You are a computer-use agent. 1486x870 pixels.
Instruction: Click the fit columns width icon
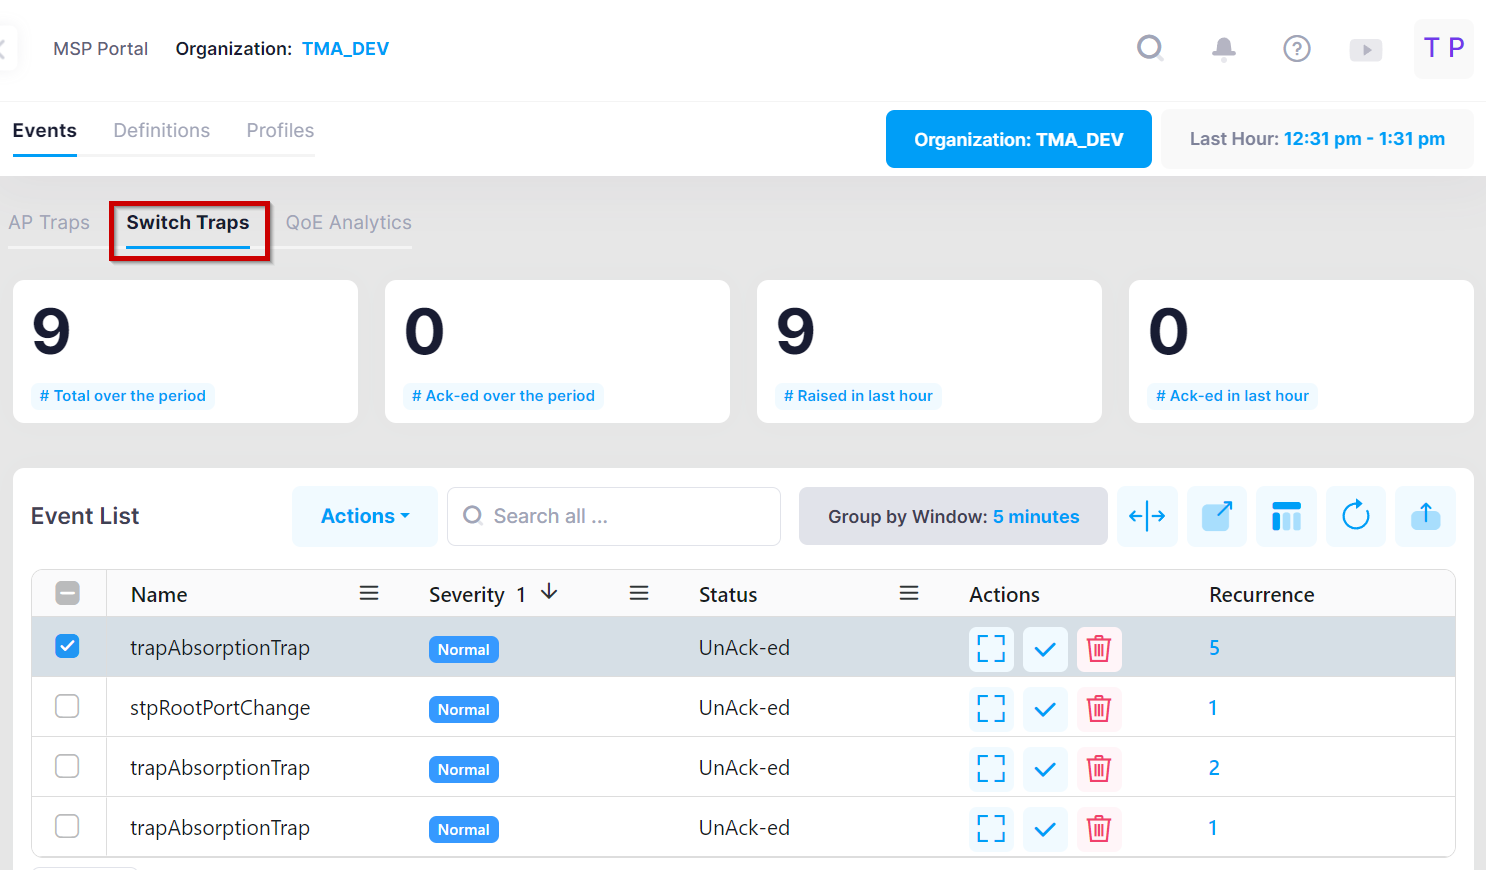pyautogui.click(x=1147, y=516)
